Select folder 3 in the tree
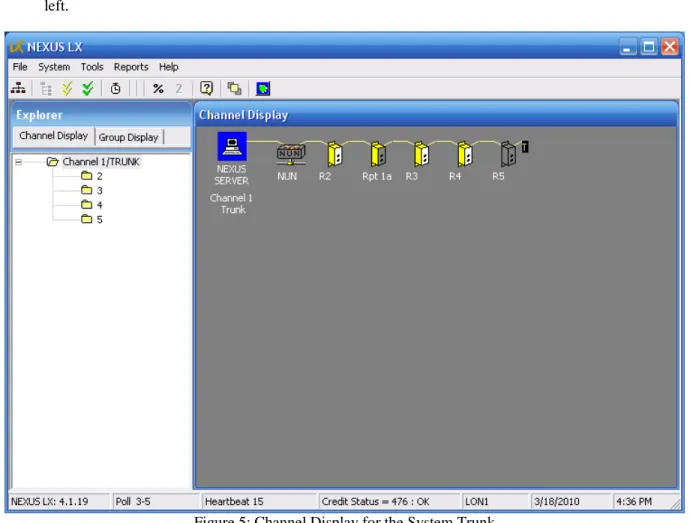This screenshot has width=690, height=523. (92, 191)
